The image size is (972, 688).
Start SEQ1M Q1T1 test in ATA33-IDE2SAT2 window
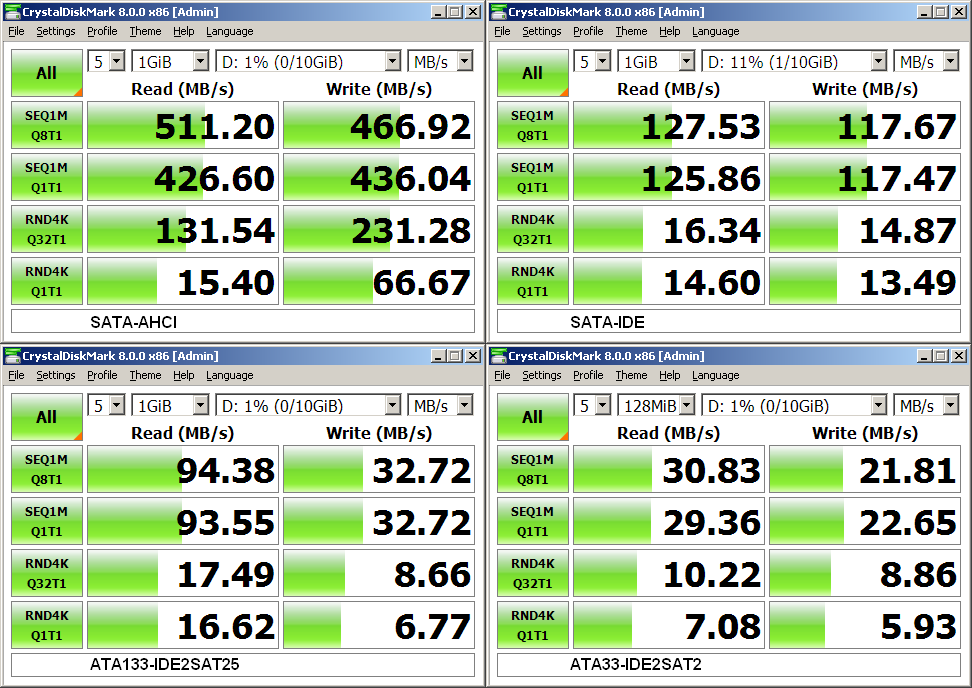click(532, 521)
